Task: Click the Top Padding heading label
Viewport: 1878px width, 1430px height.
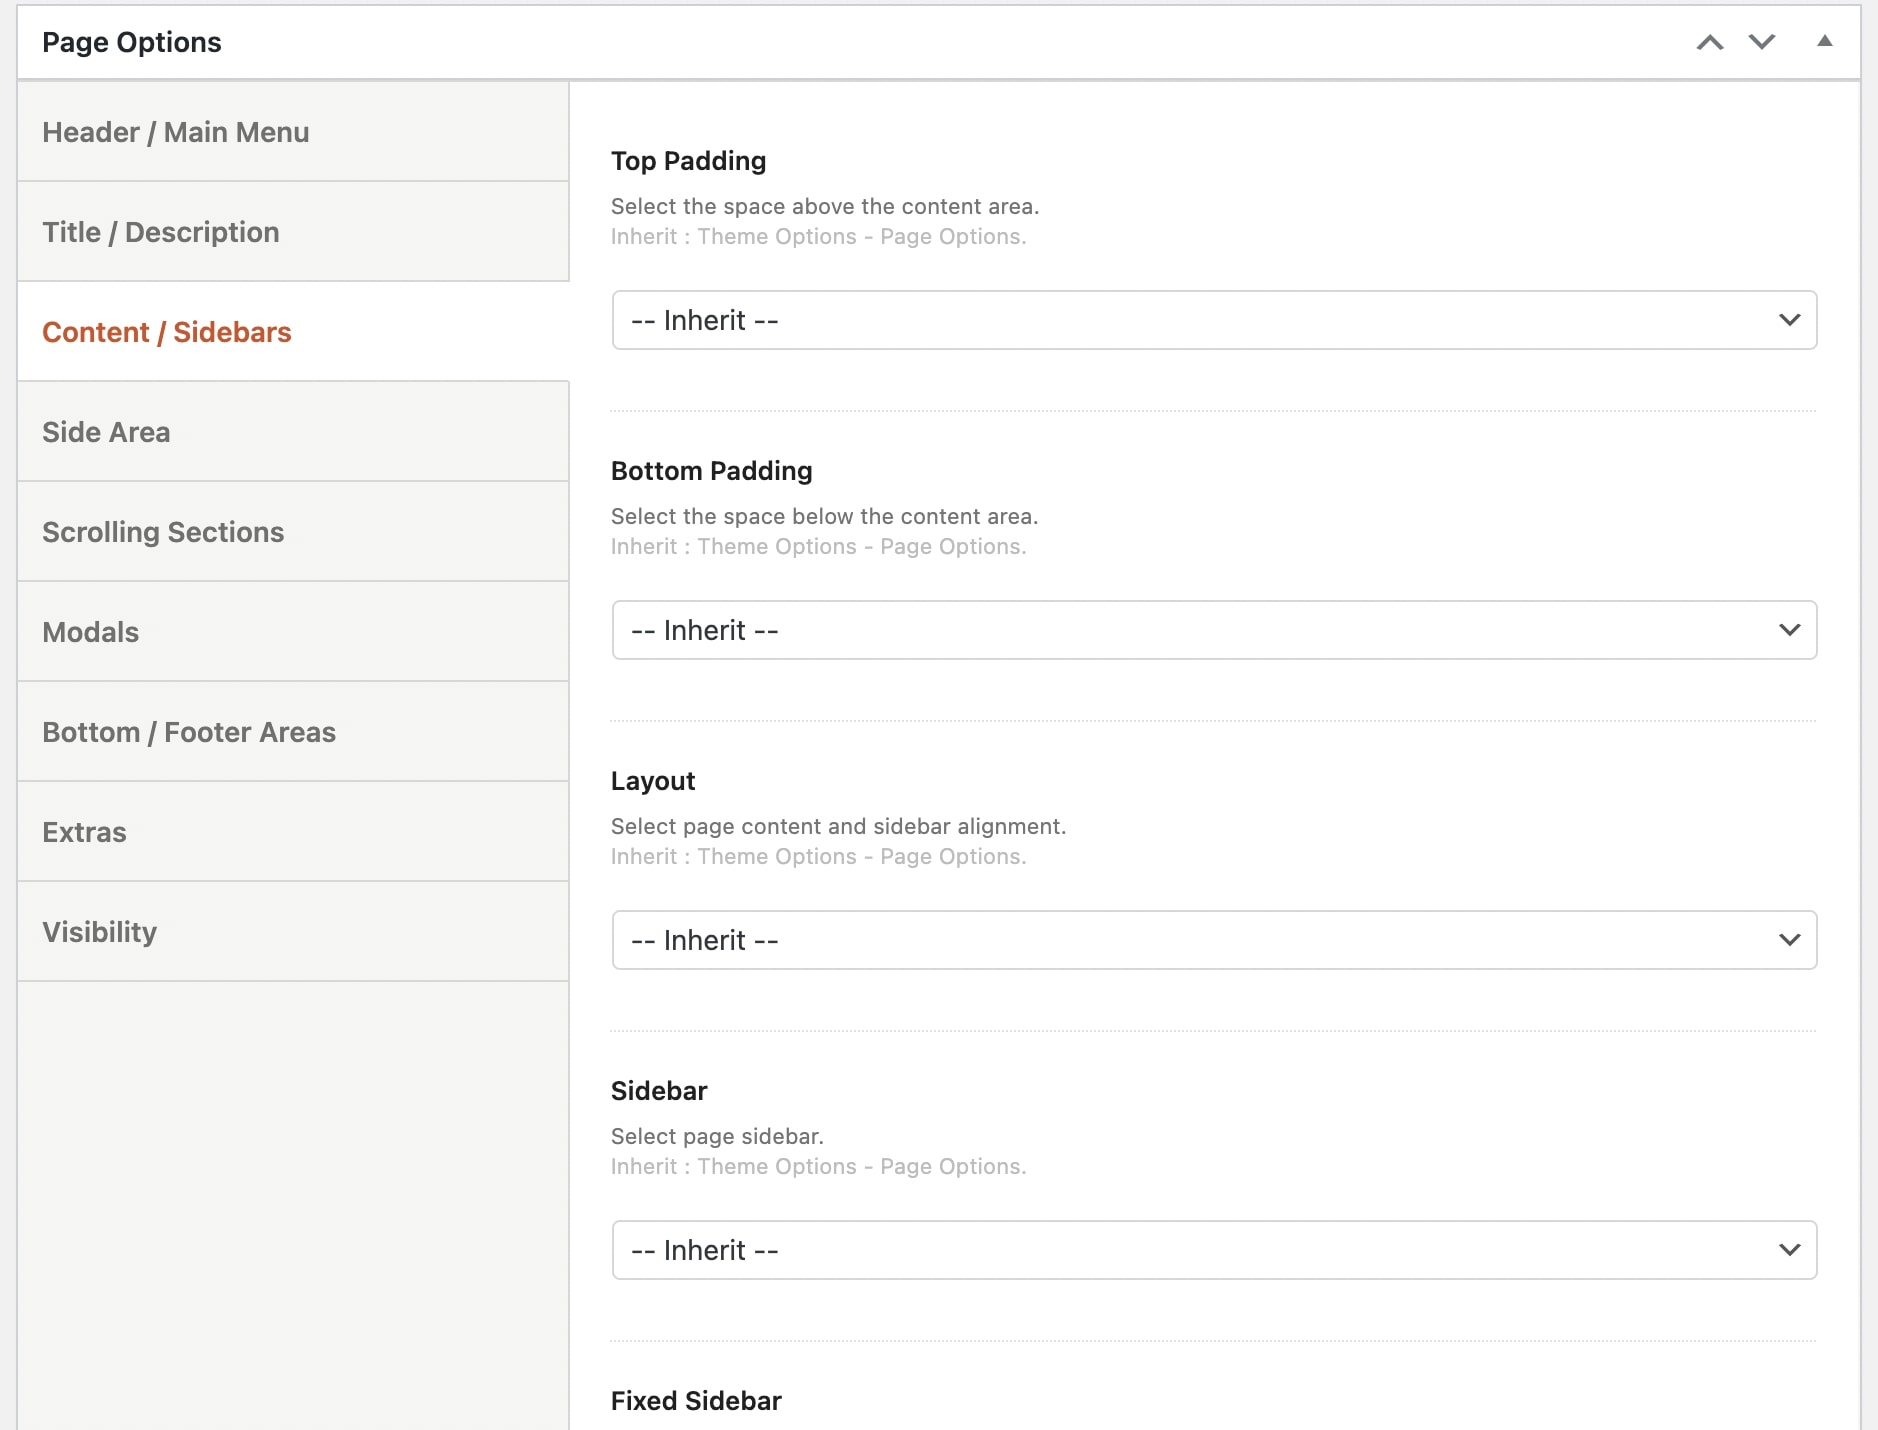Action: point(688,161)
